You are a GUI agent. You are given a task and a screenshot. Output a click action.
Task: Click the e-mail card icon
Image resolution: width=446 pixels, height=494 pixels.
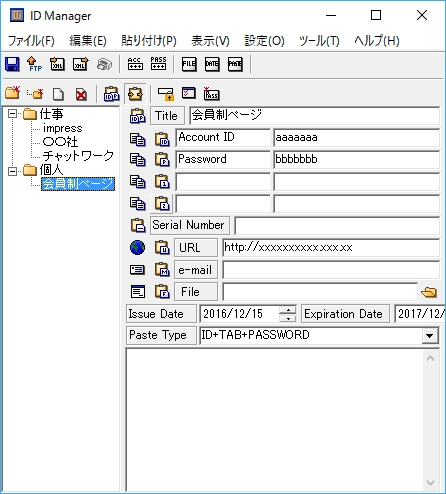pyautogui.click(x=137, y=270)
